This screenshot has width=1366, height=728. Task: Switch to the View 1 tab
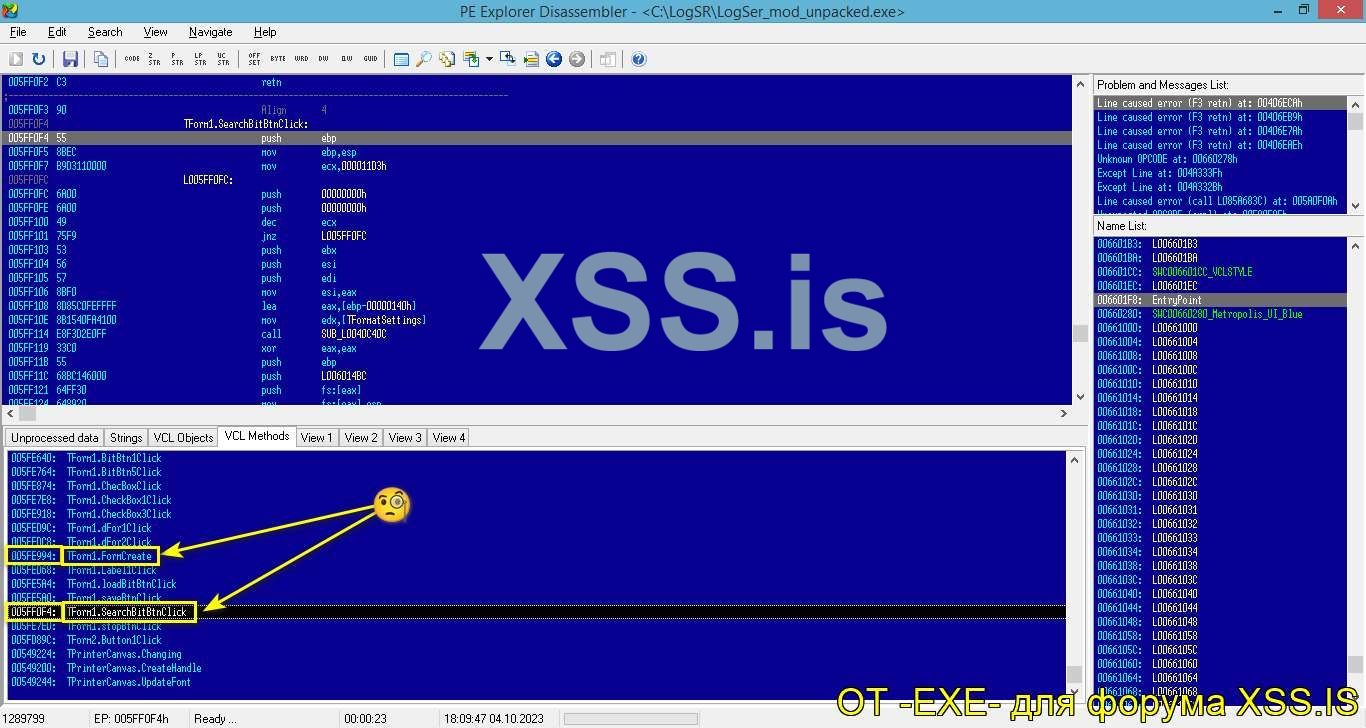coord(317,438)
